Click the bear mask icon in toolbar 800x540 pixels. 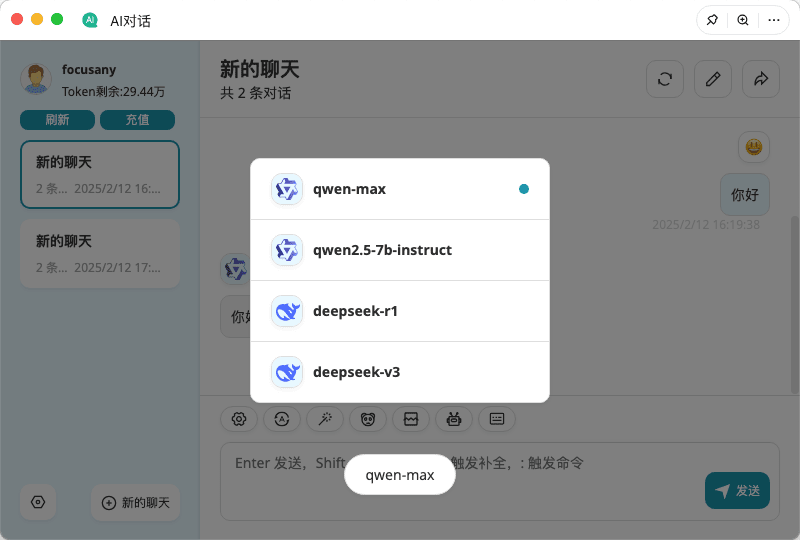click(368, 419)
